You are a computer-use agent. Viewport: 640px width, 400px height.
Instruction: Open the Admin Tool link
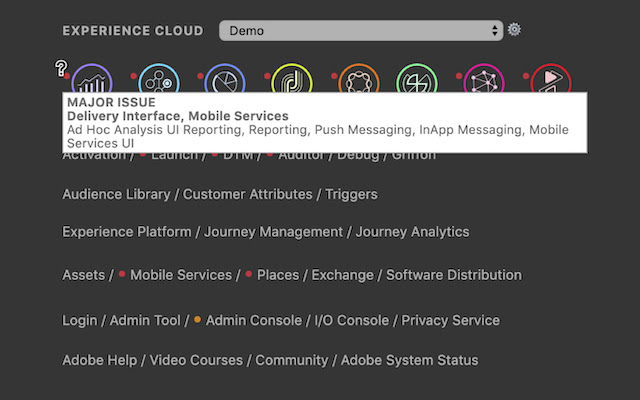[x=145, y=320]
